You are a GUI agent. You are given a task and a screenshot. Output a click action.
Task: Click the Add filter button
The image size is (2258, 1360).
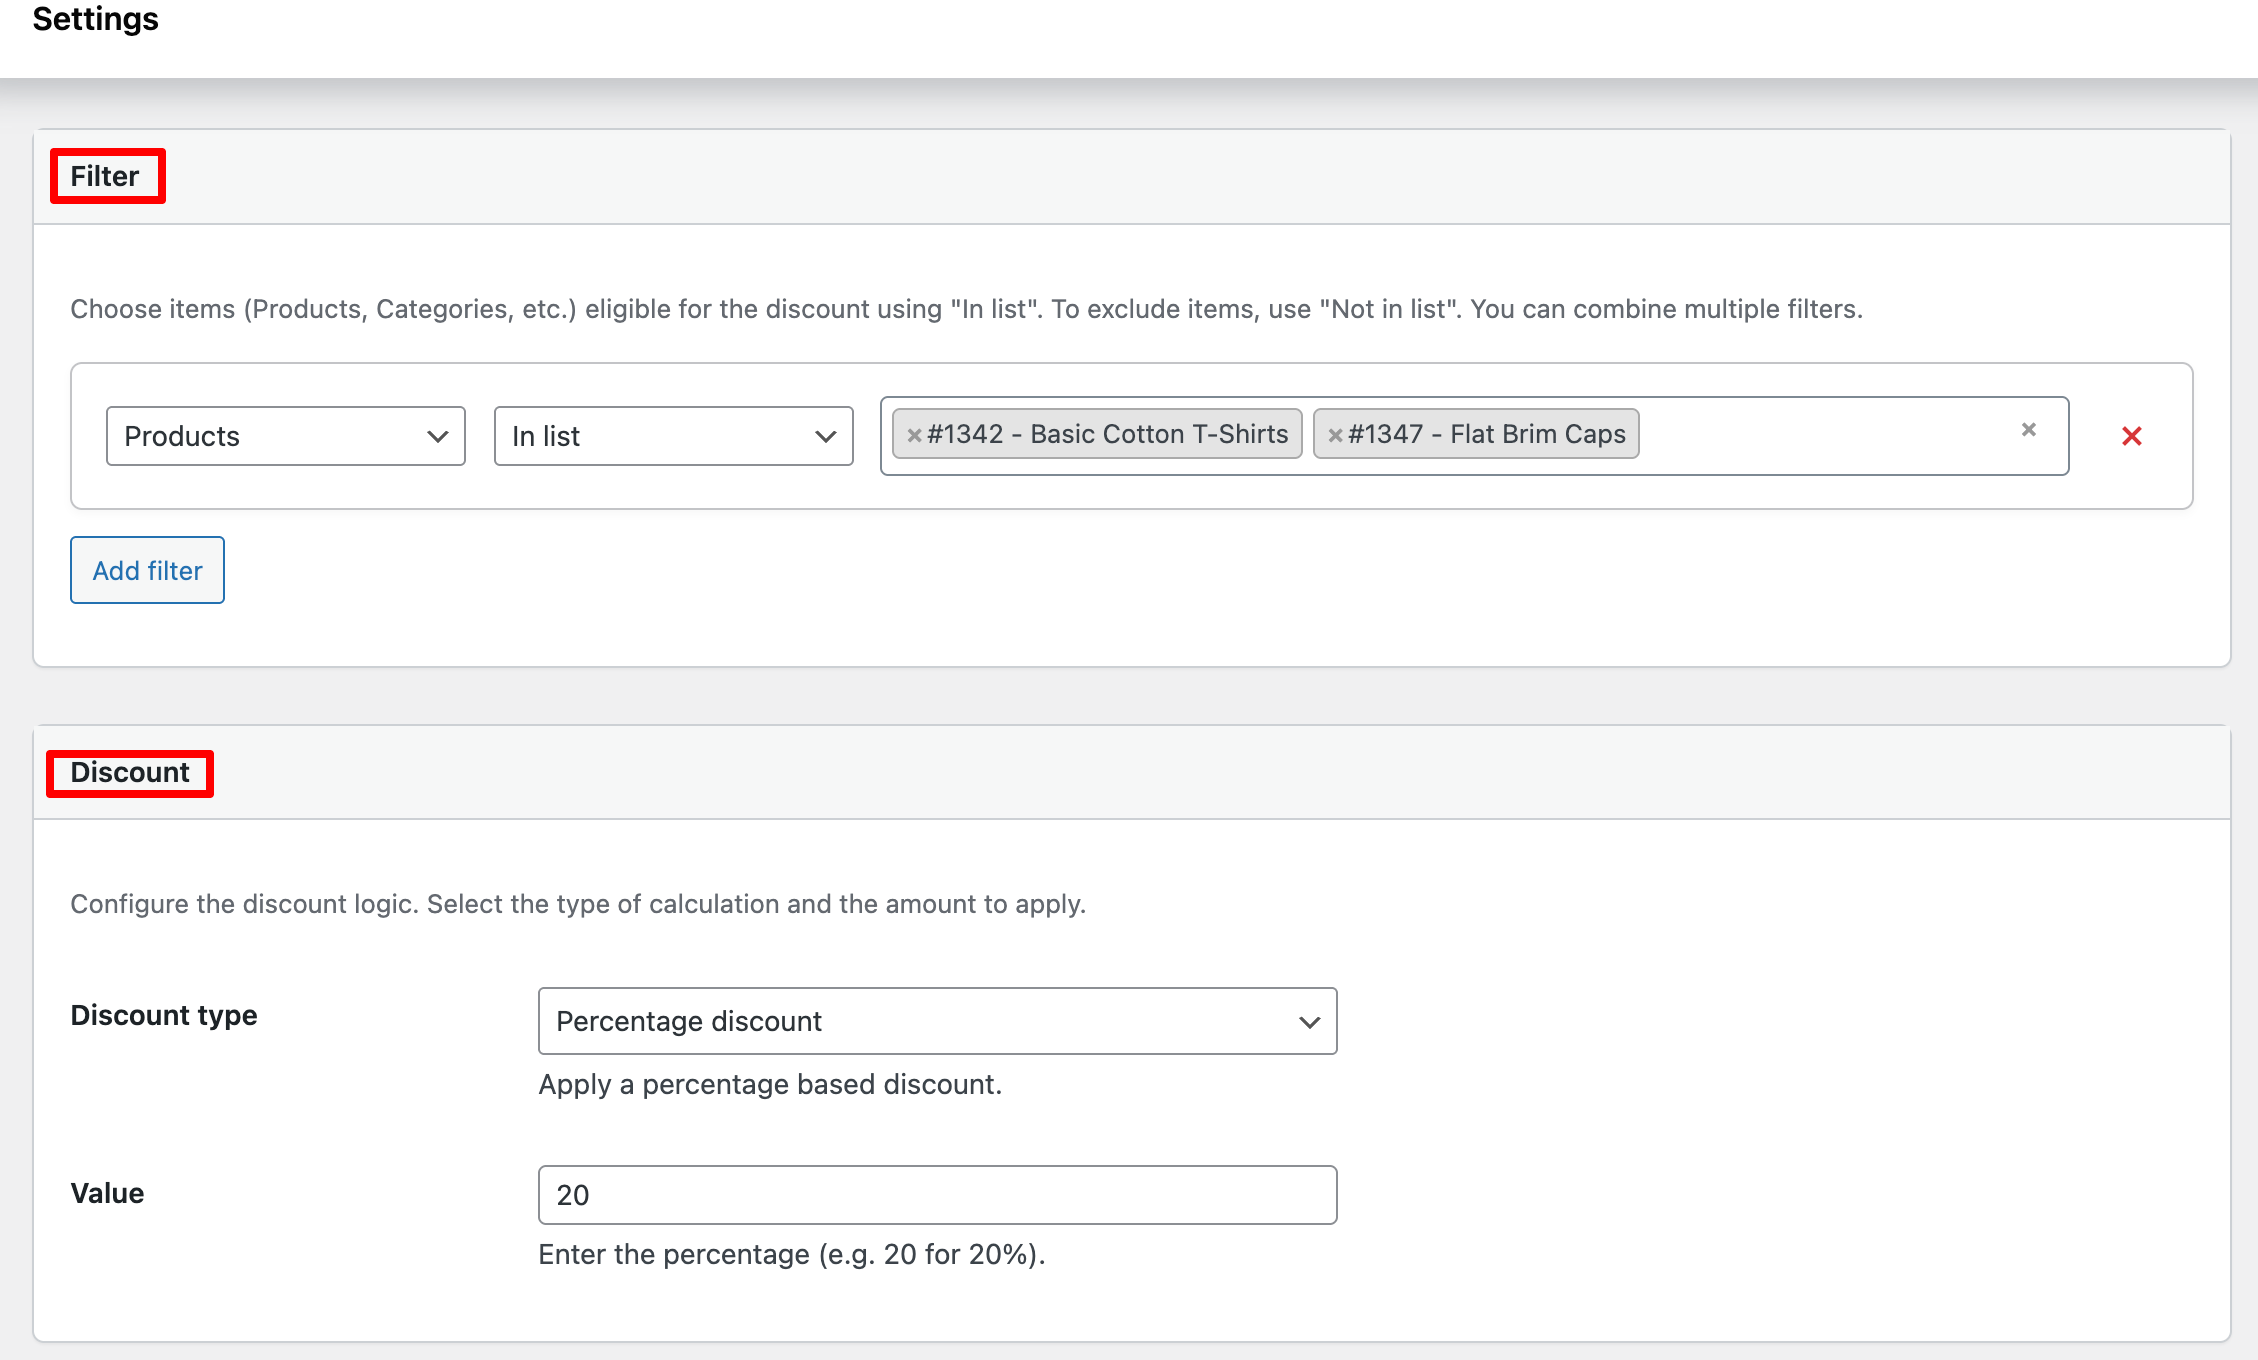tap(147, 570)
